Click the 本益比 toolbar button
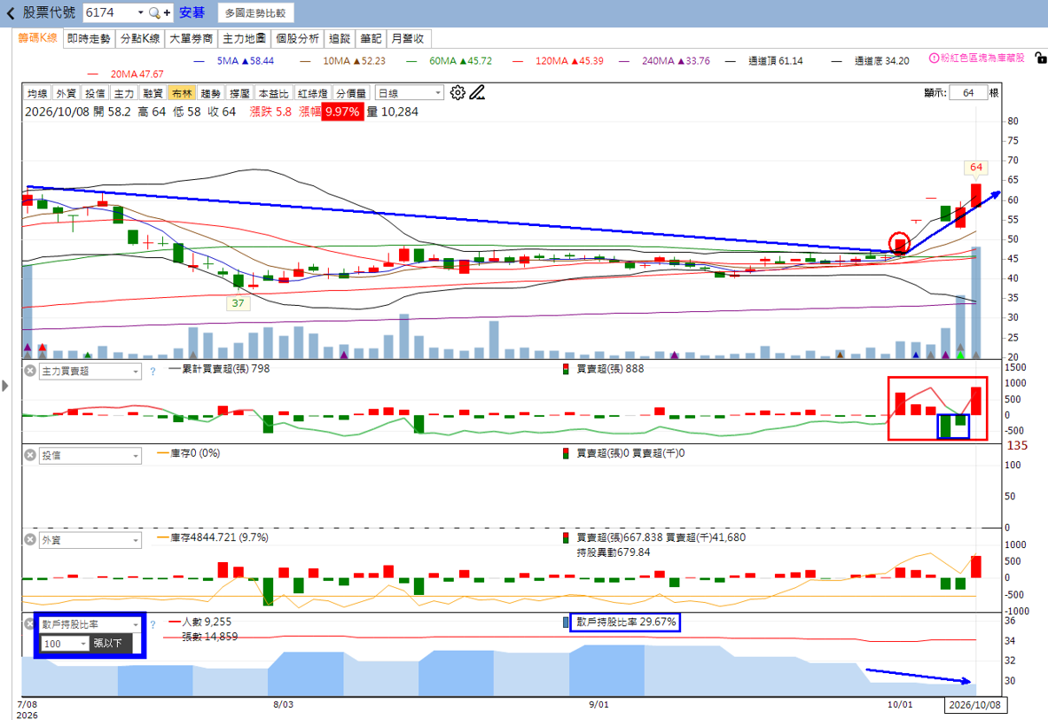Viewport: 1048px width, 720px height. pyautogui.click(x=273, y=93)
